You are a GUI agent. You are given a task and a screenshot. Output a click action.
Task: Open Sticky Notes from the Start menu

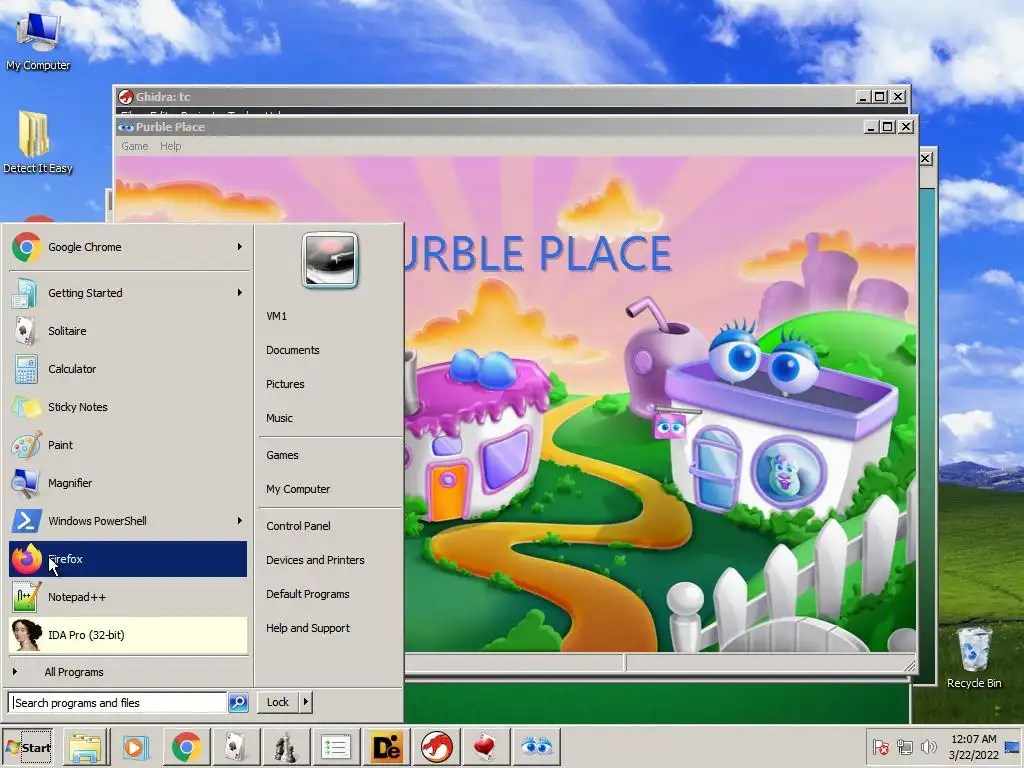point(128,407)
